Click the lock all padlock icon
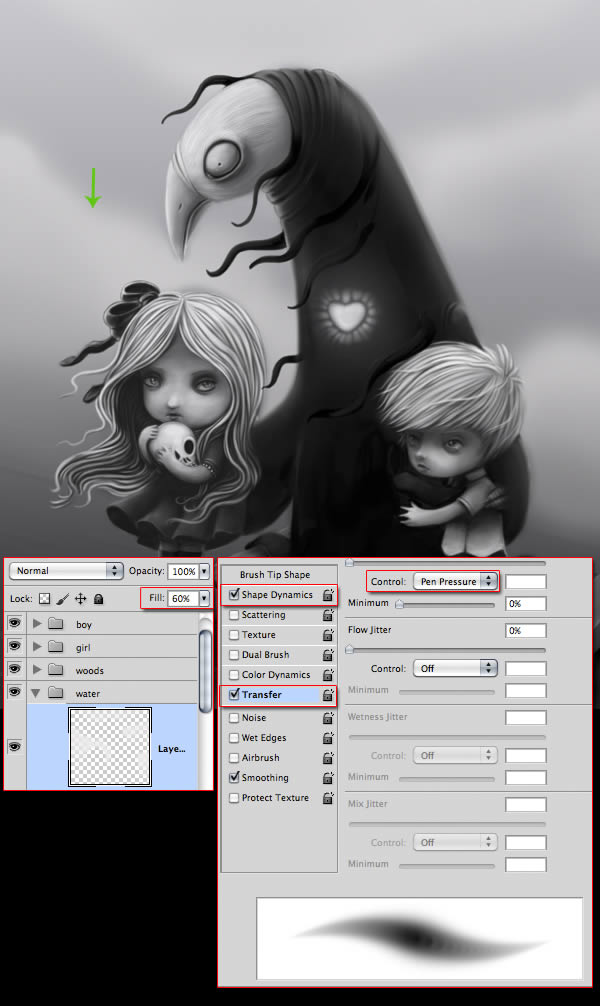Image resolution: width=600 pixels, height=1006 pixels. tap(98, 599)
